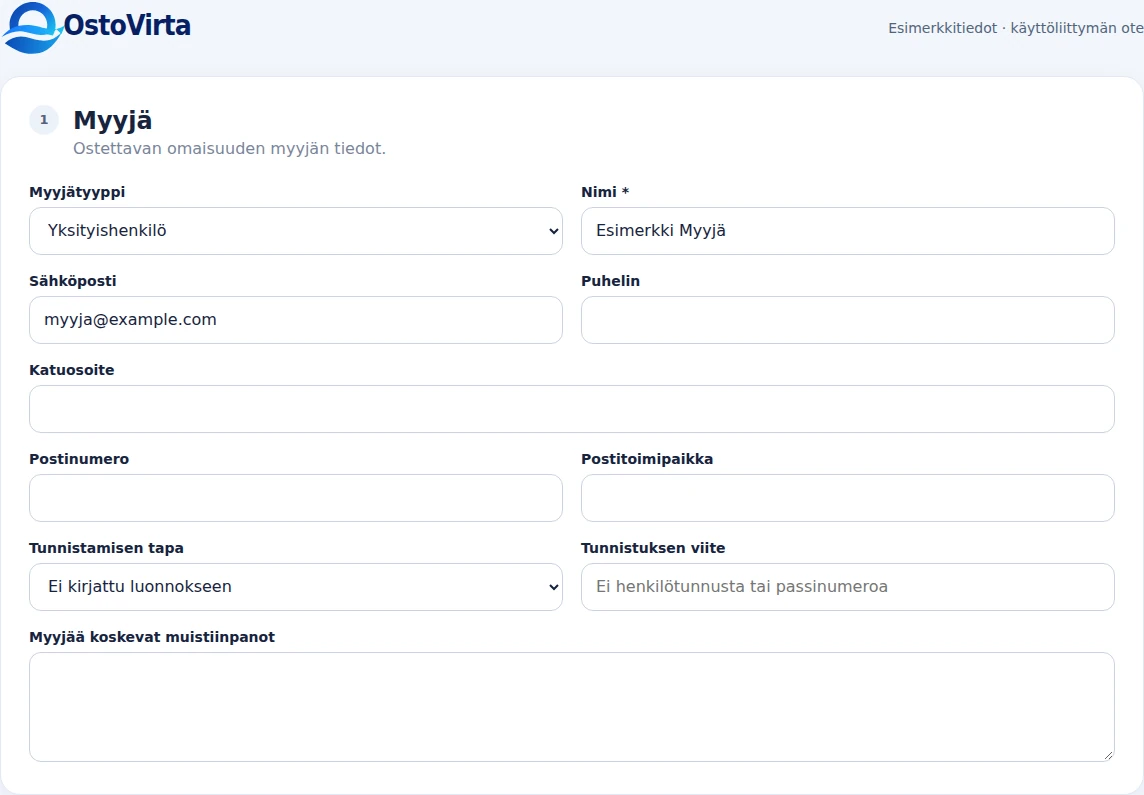Click the textarea resize handle corner
The width and height of the screenshot is (1144, 795).
coord(1108,756)
